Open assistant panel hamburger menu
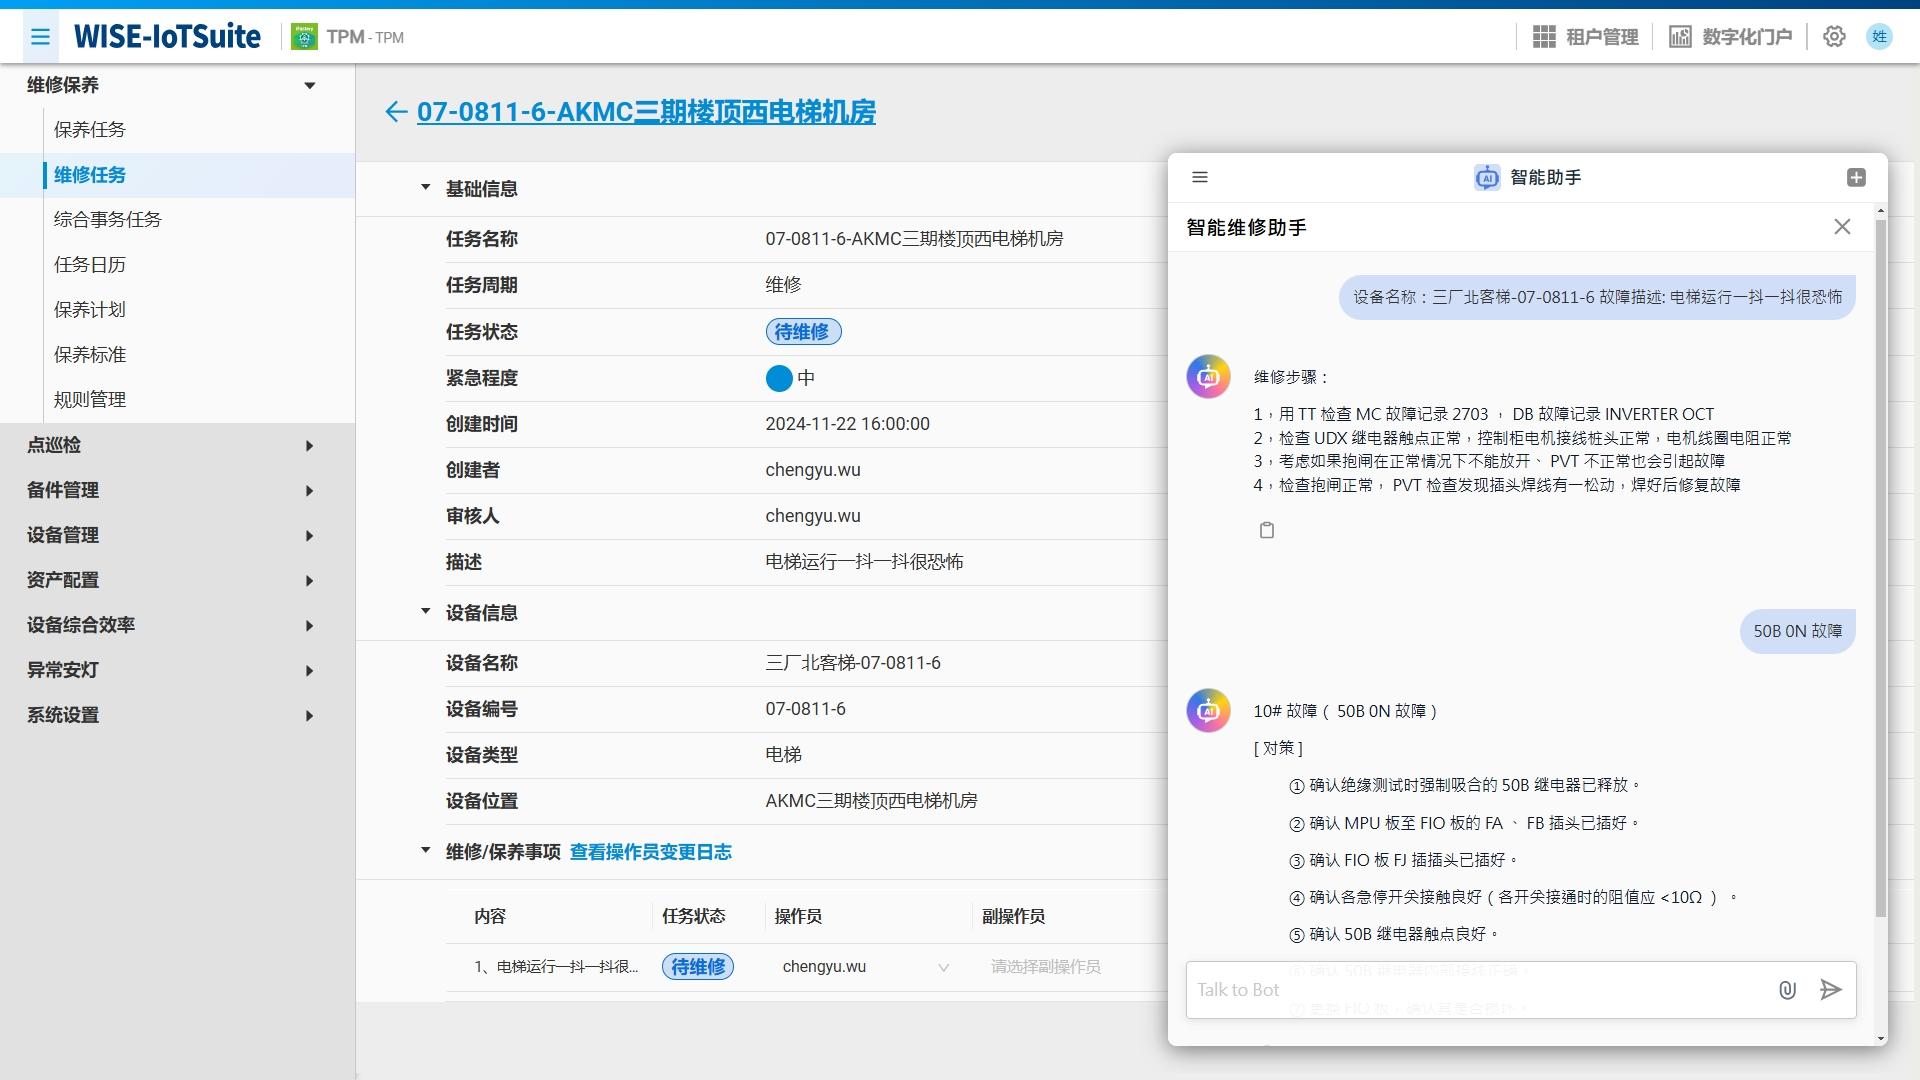 pos(1200,177)
